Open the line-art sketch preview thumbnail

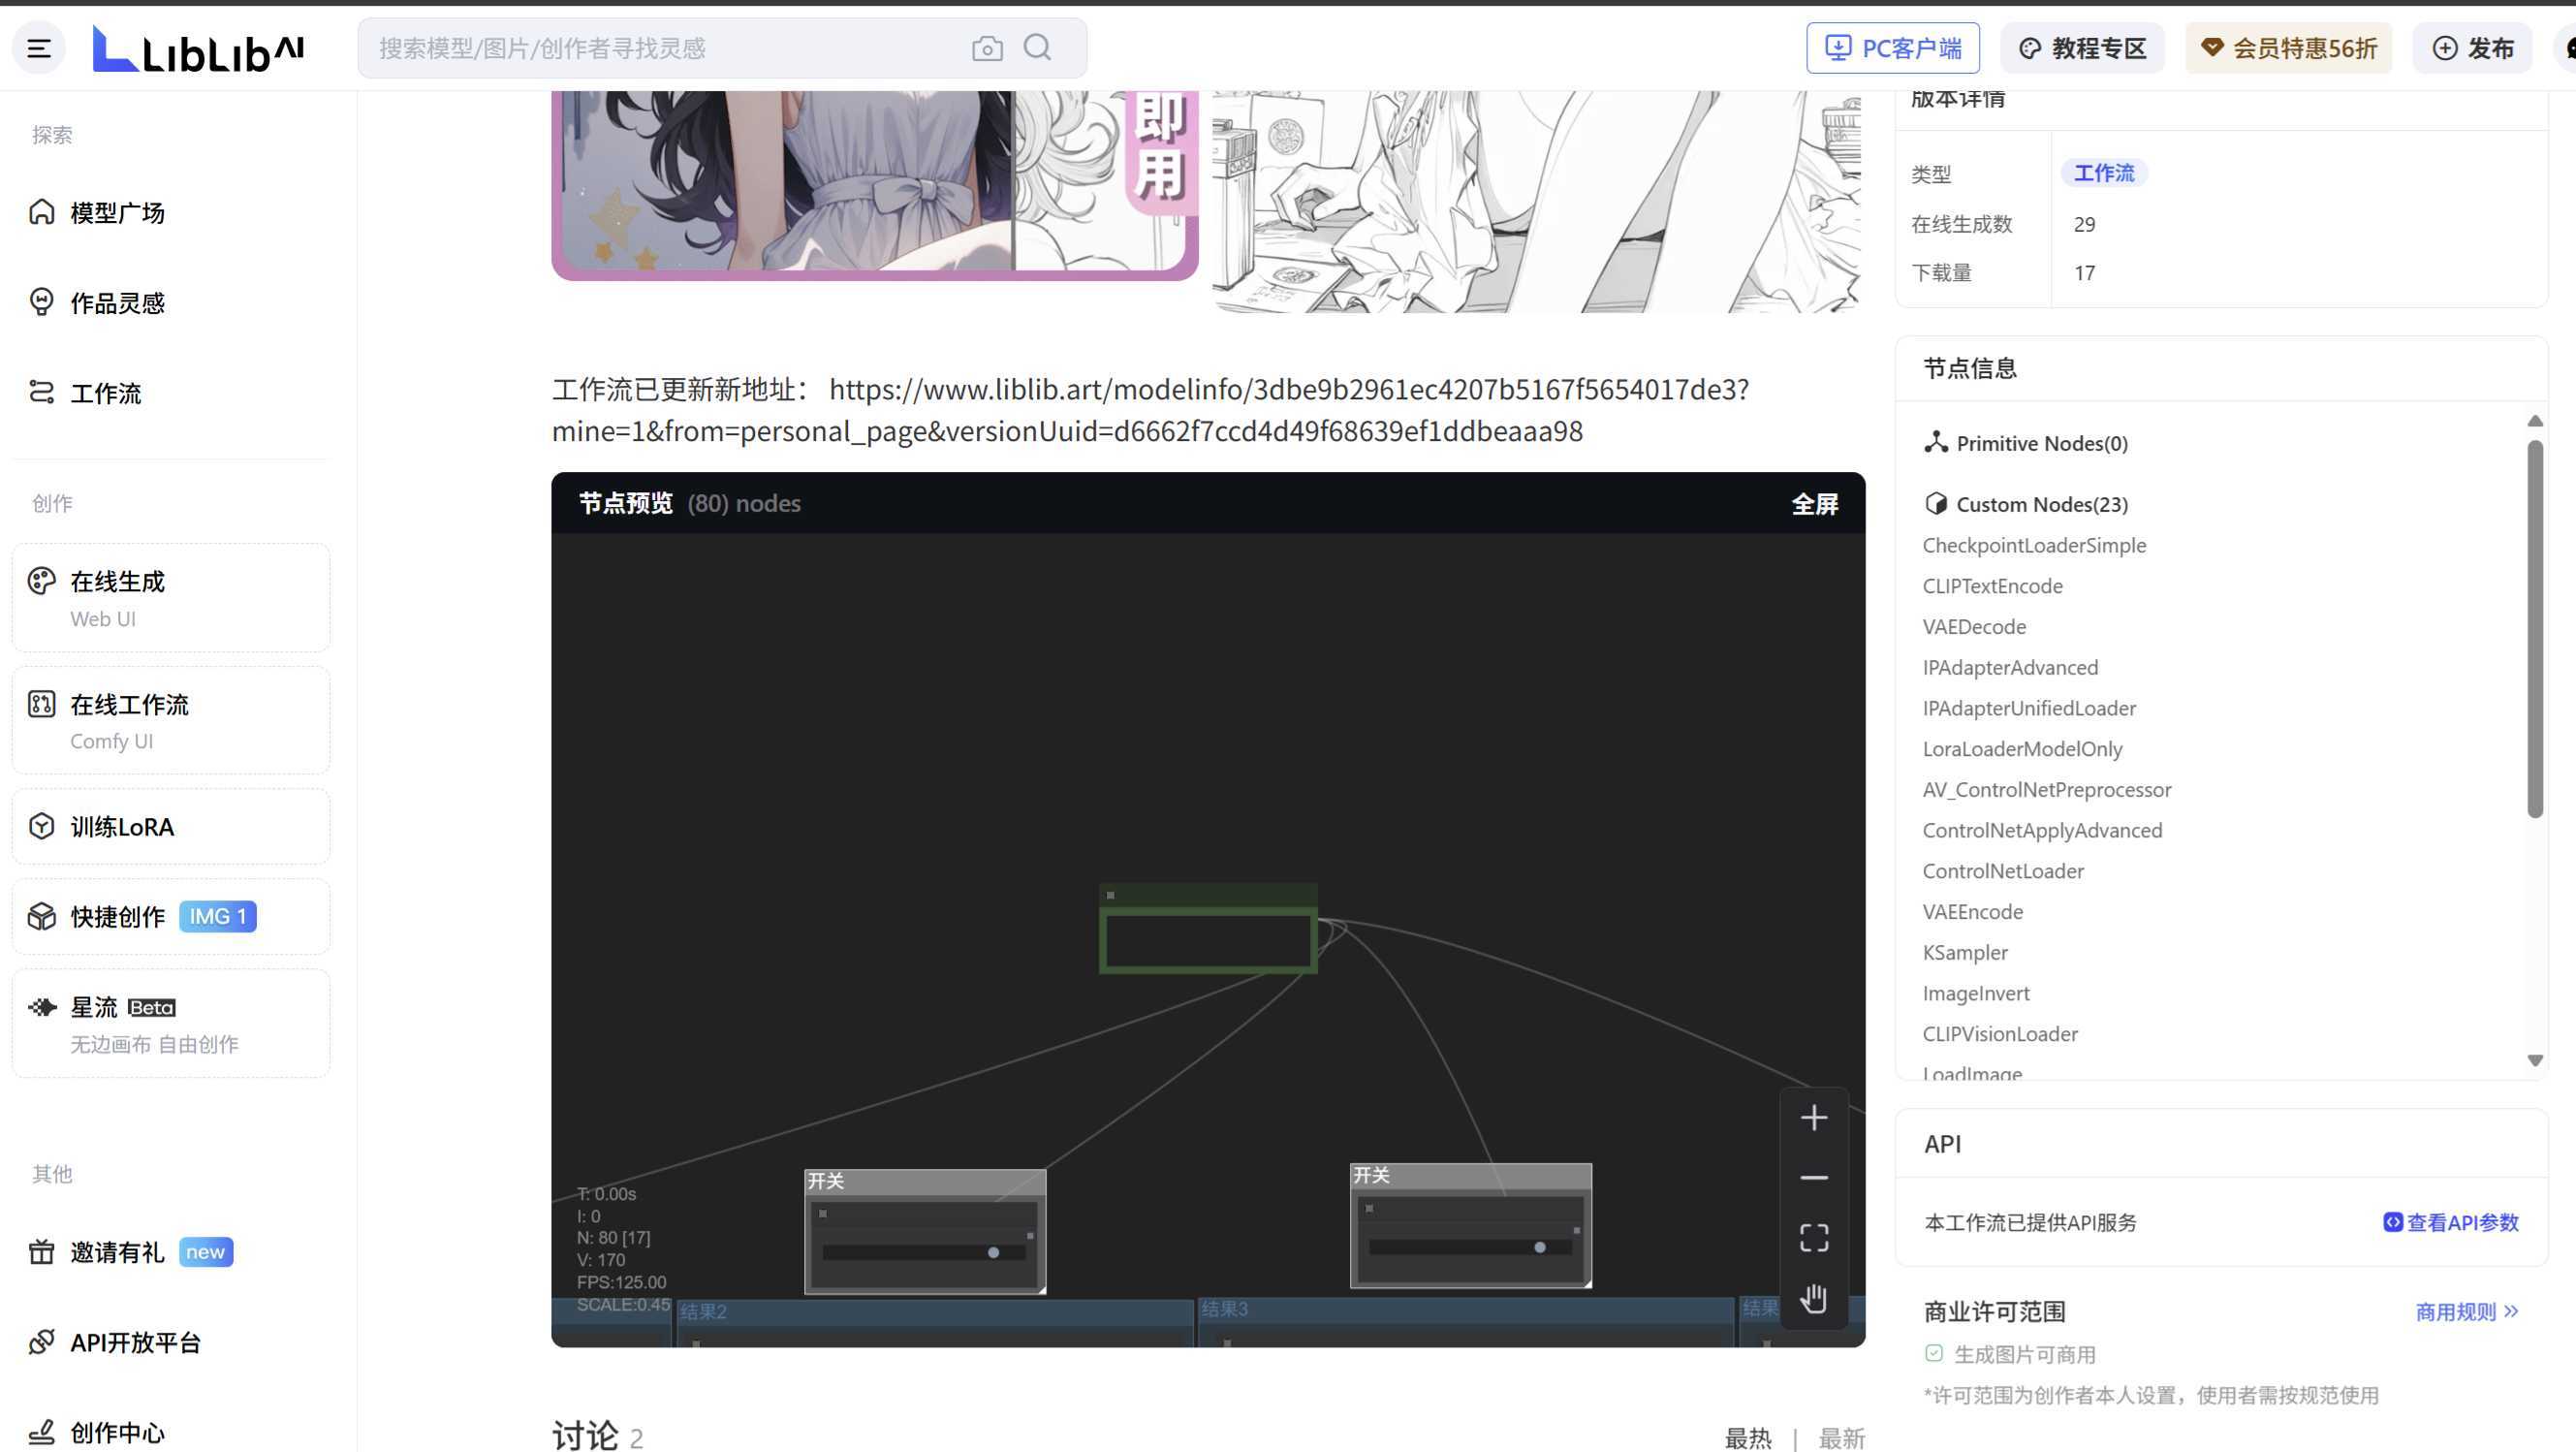(x=1537, y=201)
